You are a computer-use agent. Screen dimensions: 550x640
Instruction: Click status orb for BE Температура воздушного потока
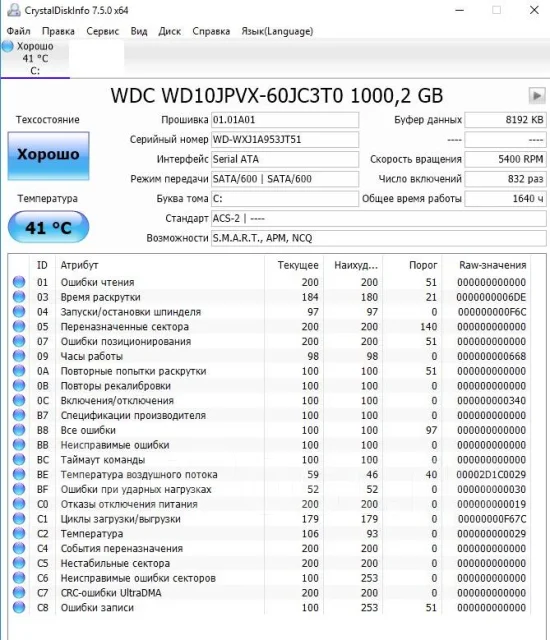click(x=19, y=474)
